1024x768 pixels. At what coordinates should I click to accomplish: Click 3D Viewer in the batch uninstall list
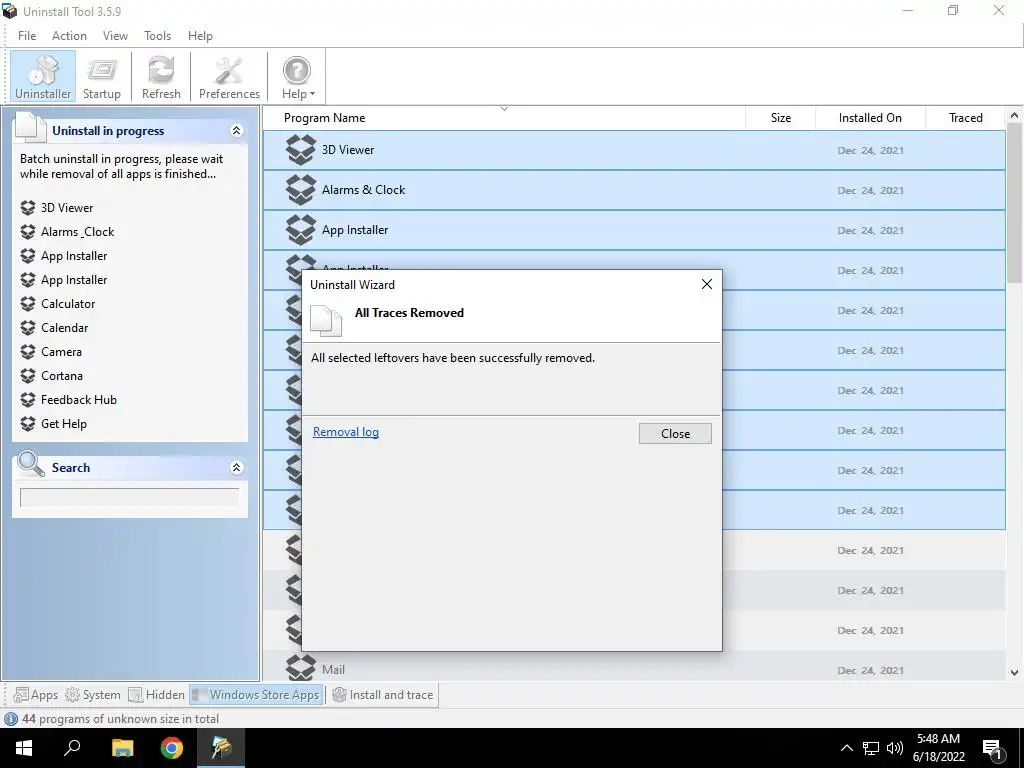(x=67, y=208)
